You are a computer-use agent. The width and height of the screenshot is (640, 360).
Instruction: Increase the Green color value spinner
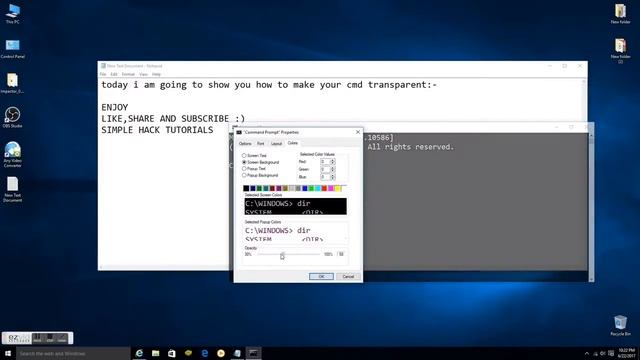[333, 168]
